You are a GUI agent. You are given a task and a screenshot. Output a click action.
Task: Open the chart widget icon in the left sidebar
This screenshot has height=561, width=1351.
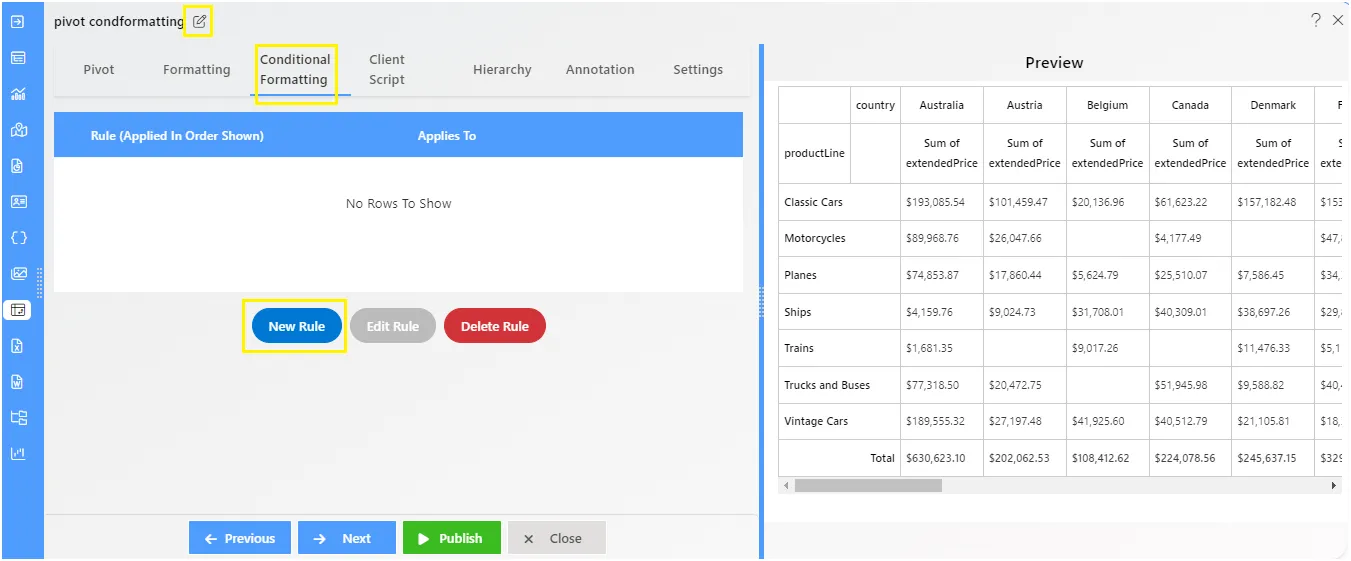tap(18, 94)
